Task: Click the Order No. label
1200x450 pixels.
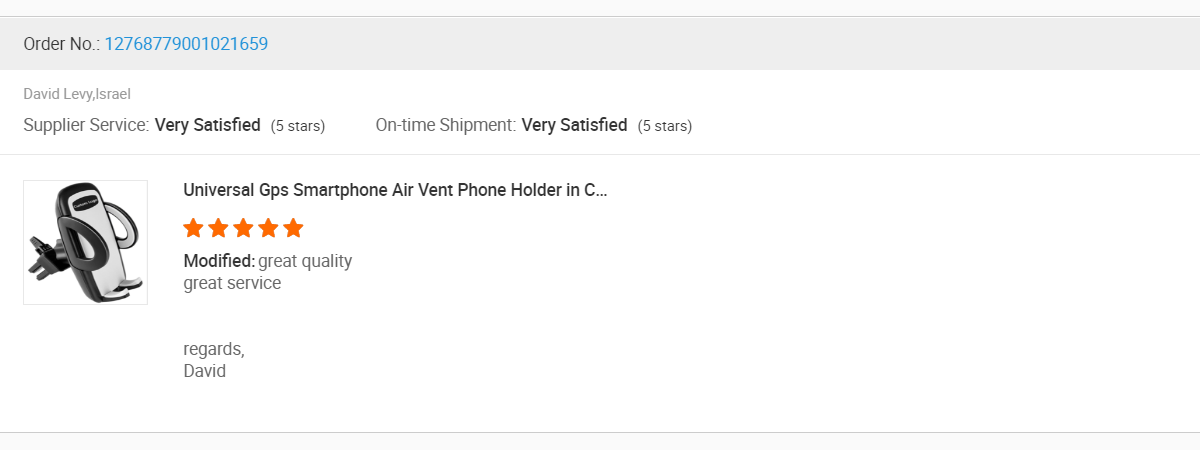Action: coord(62,44)
